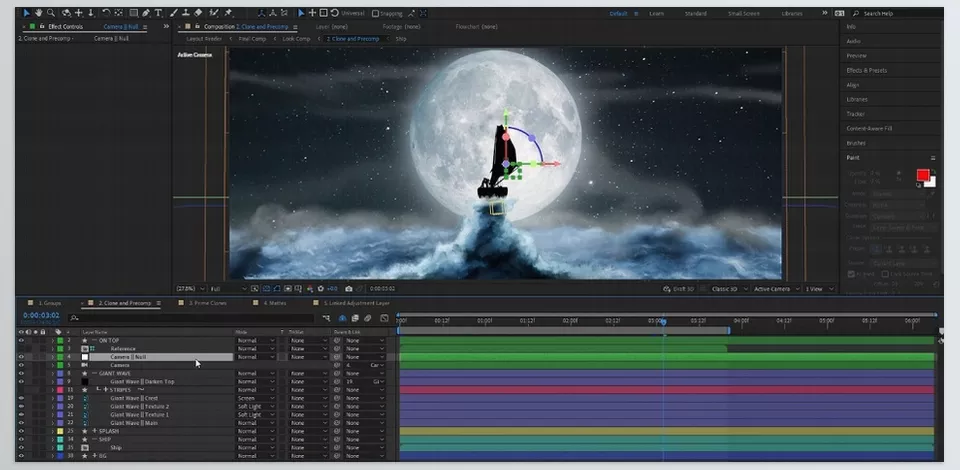Open the Effects & Presets panel
This screenshot has height=470, width=960.
[x=866, y=70]
